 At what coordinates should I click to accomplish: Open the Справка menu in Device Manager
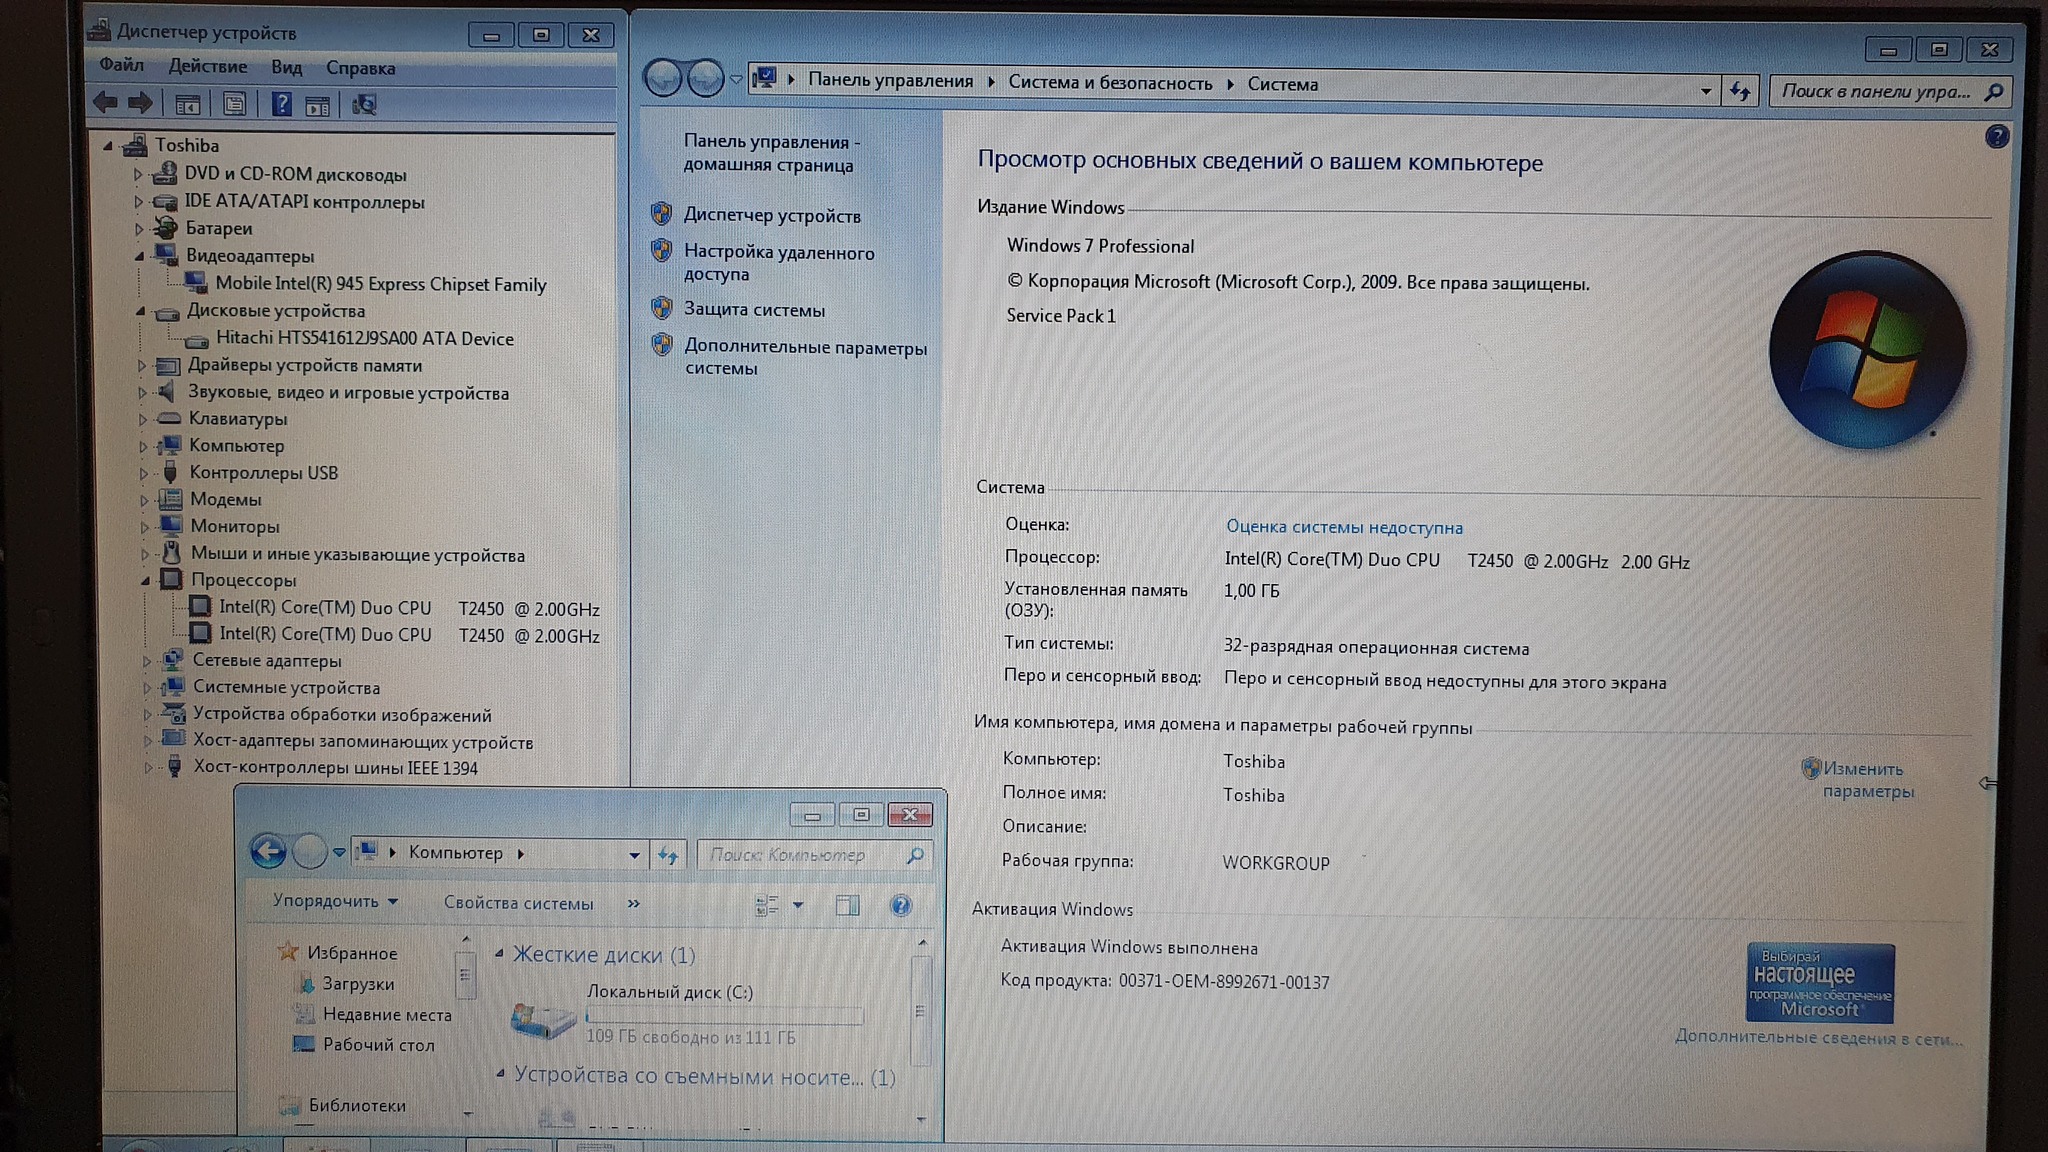[360, 68]
